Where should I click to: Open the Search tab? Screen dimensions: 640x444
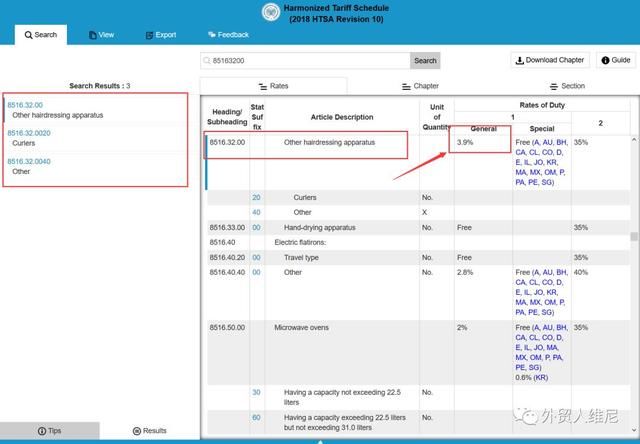tap(41, 35)
